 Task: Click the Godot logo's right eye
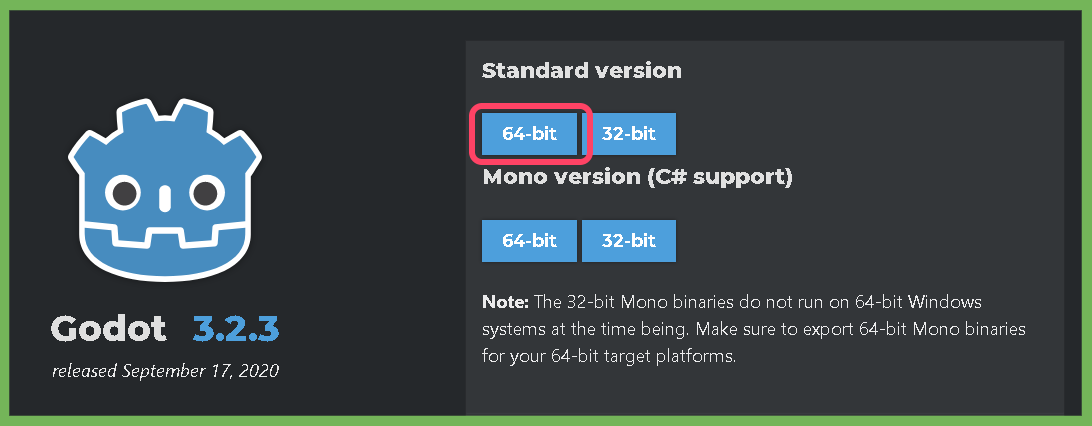(208, 192)
